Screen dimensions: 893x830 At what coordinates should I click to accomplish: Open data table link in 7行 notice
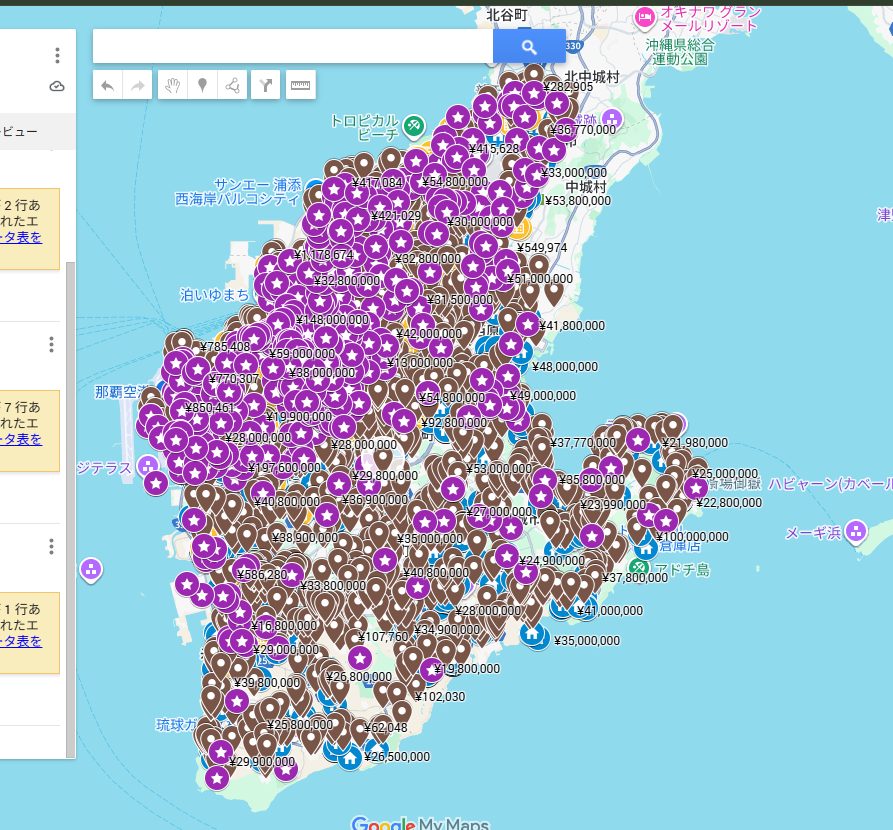[21, 438]
